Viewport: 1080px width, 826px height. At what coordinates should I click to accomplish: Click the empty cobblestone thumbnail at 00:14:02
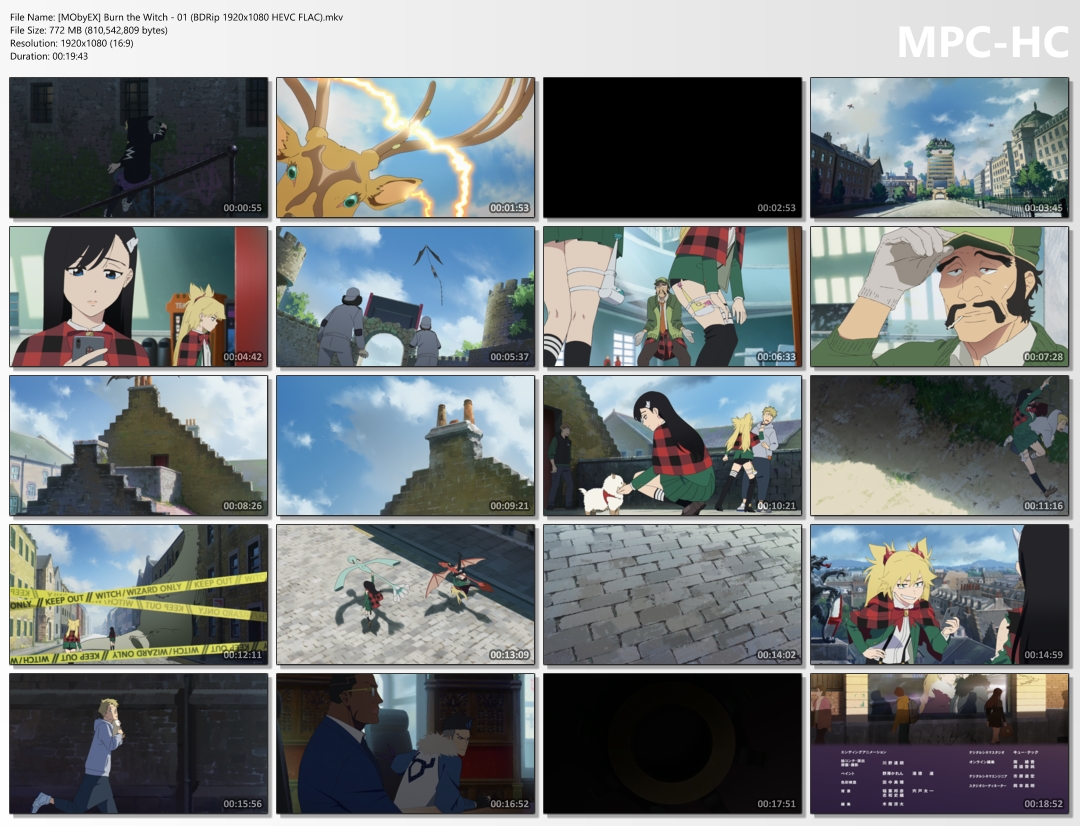672,595
